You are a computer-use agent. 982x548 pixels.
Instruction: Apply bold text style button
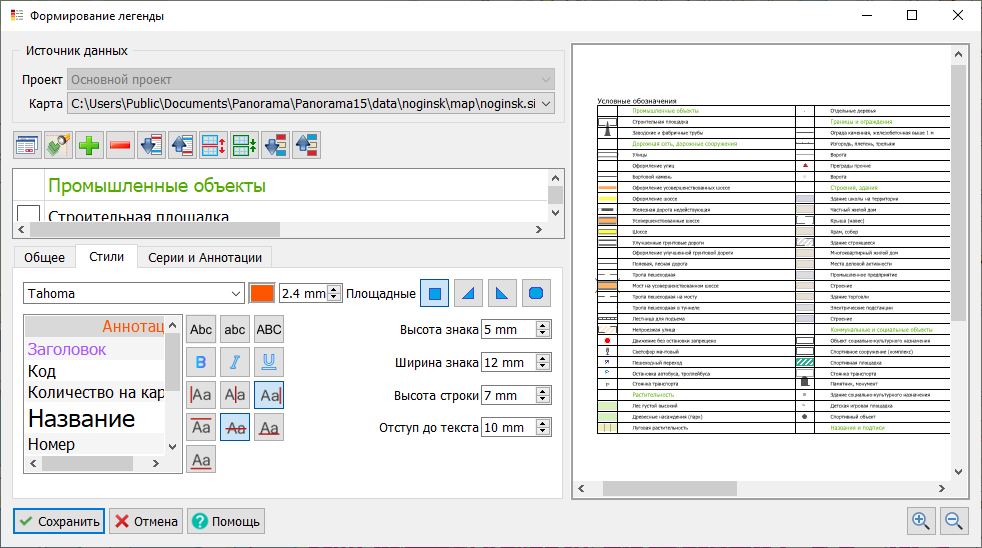tap(201, 362)
